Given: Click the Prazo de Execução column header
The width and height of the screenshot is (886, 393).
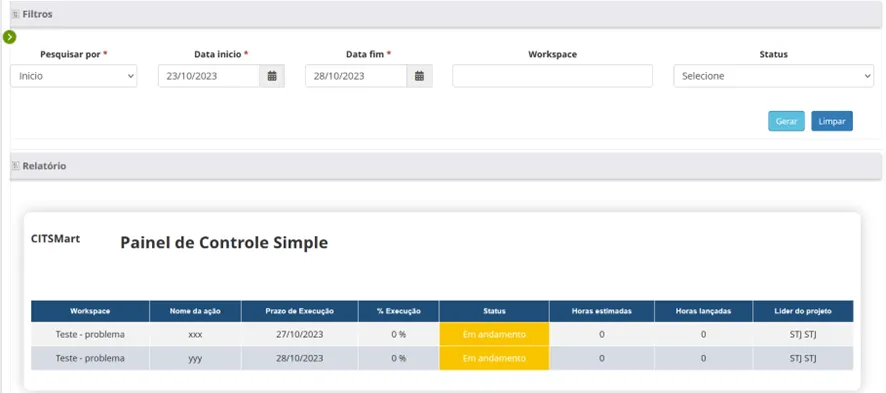Looking at the screenshot, I should click(299, 311).
